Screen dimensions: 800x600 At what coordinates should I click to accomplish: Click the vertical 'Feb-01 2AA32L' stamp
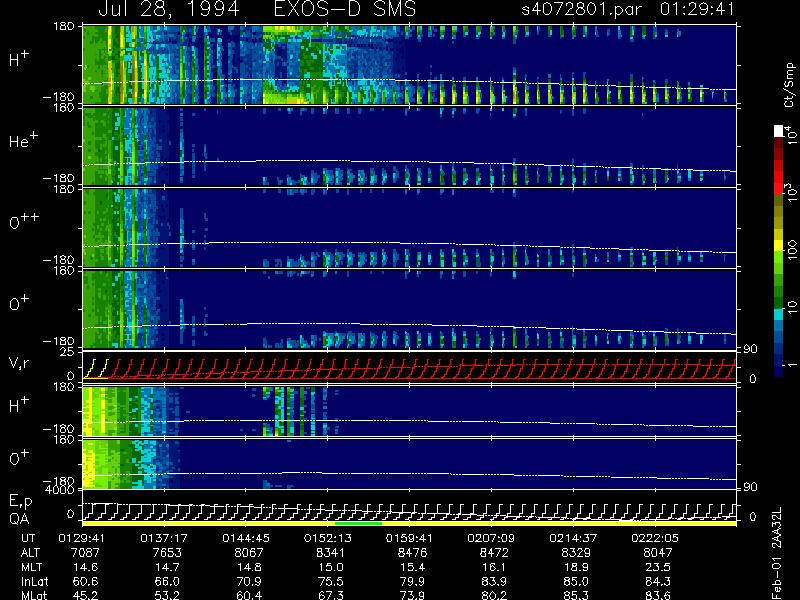point(777,553)
